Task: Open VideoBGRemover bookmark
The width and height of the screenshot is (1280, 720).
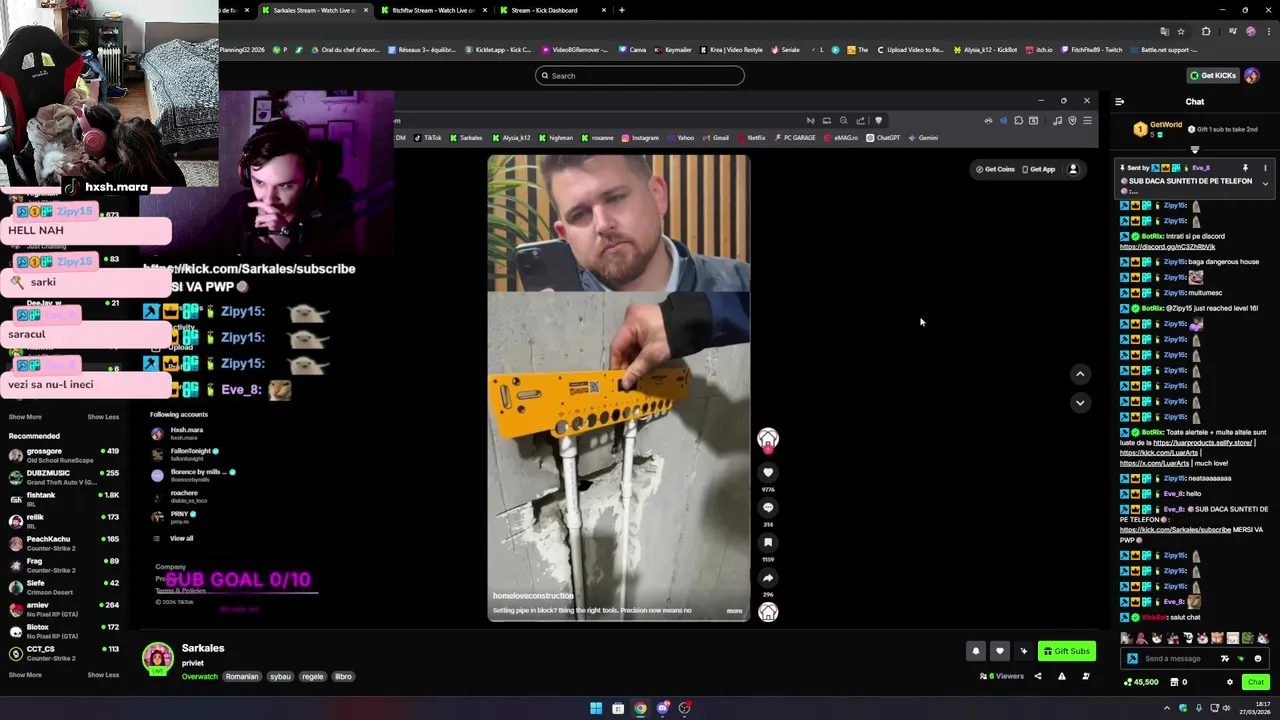Action: (574, 49)
